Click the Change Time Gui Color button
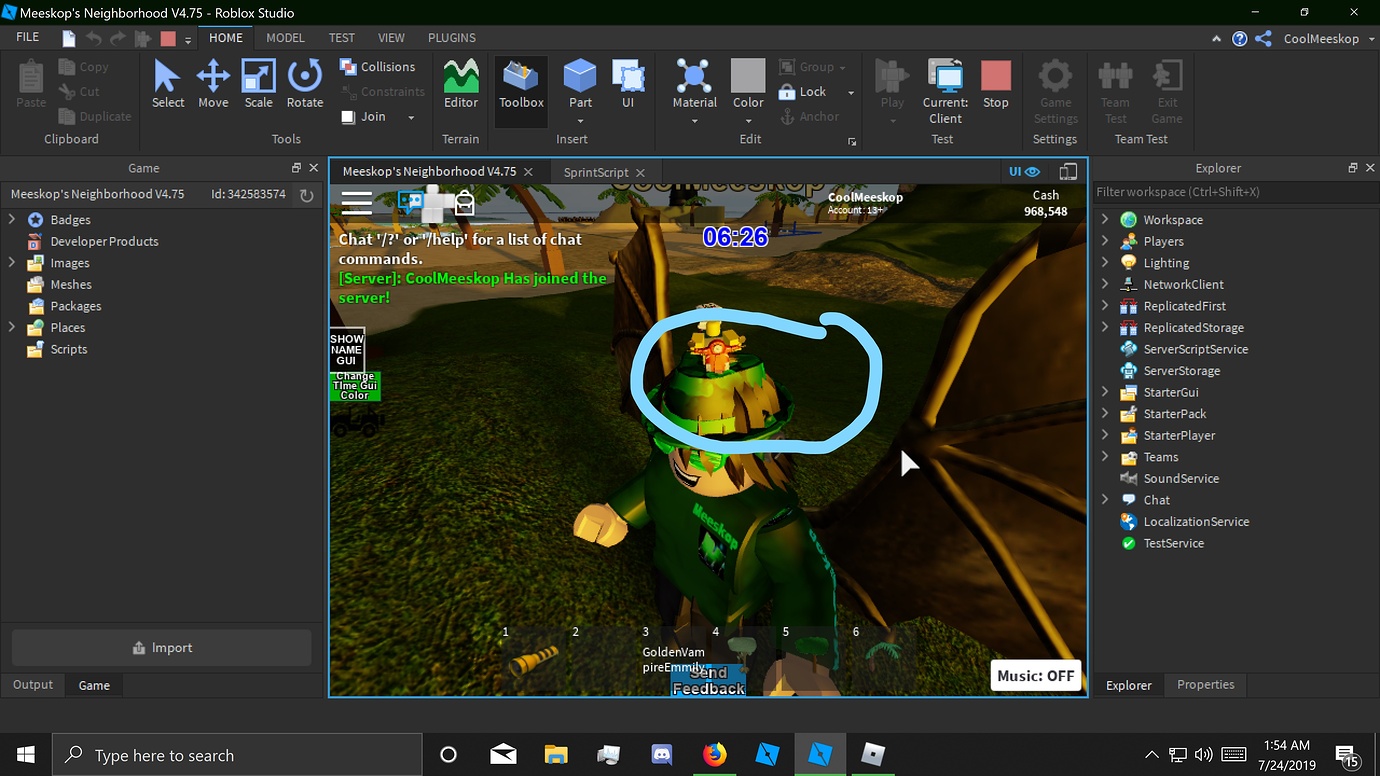The image size is (1380, 776). pyautogui.click(x=355, y=387)
